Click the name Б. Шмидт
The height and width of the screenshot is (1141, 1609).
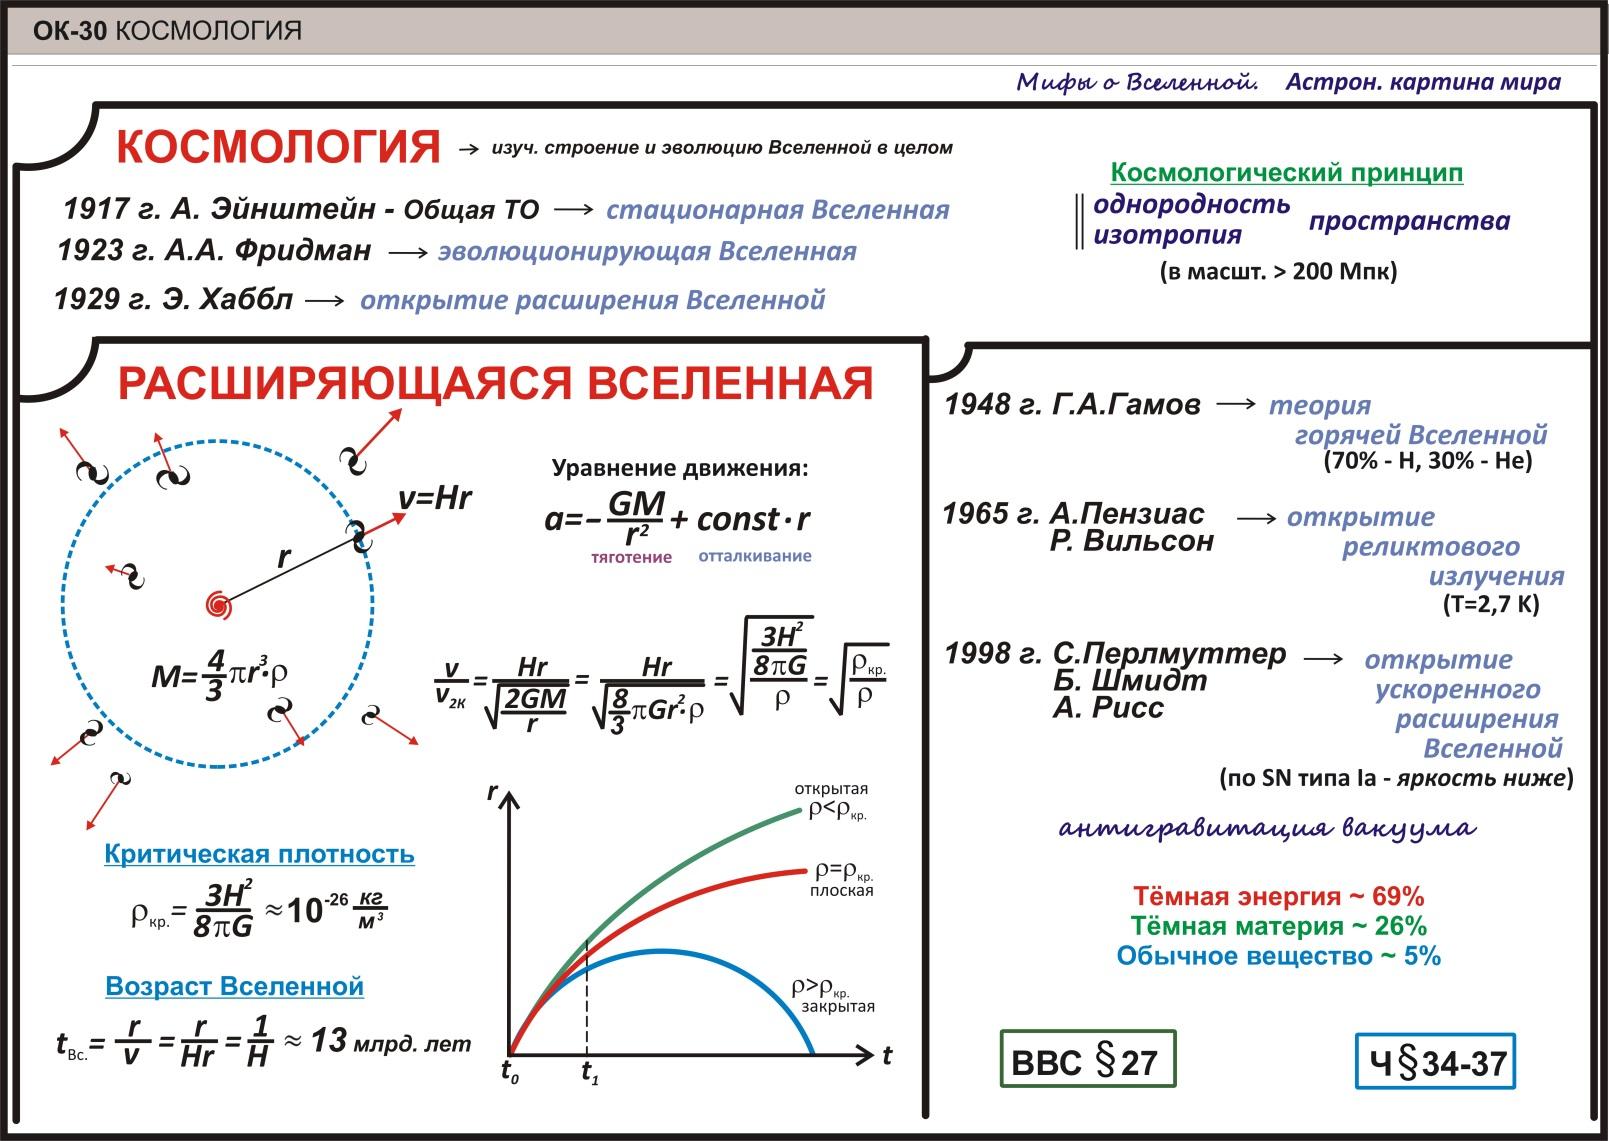tap(1130, 681)
